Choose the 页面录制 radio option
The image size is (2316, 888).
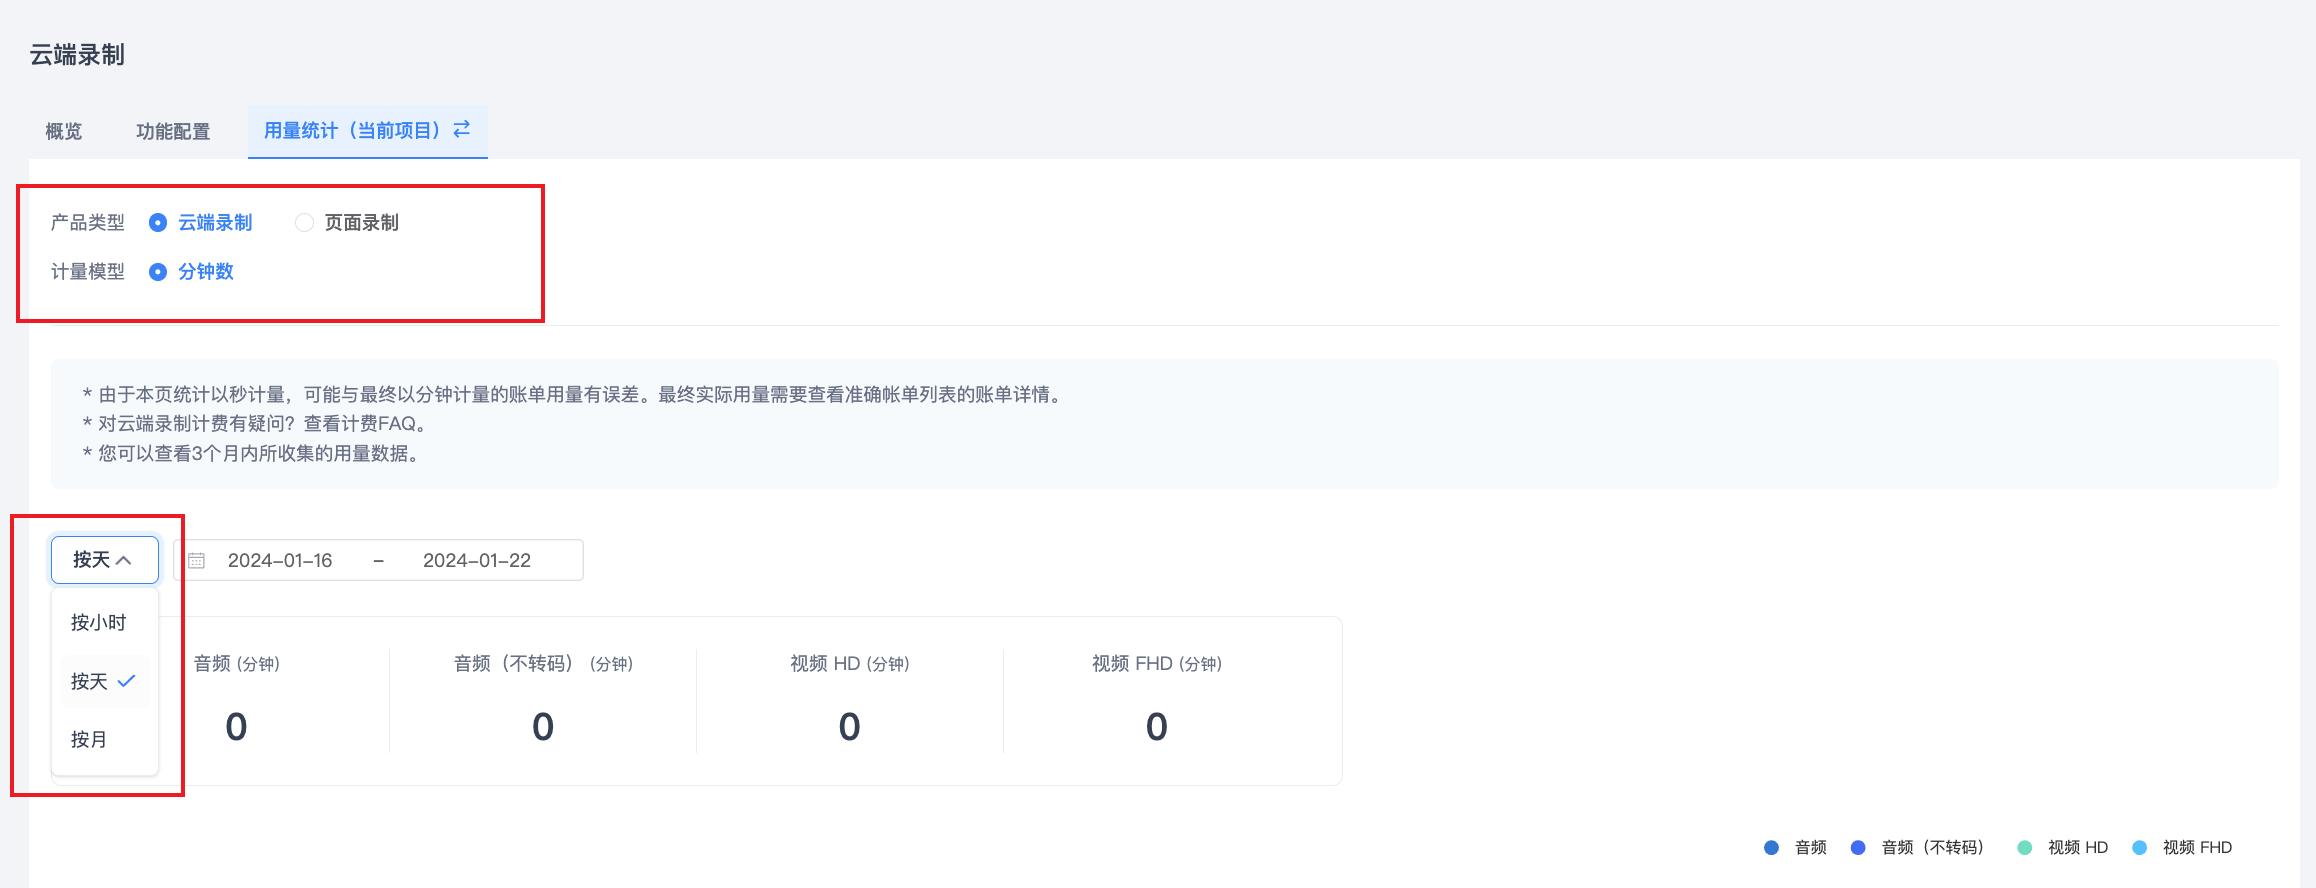305,223
